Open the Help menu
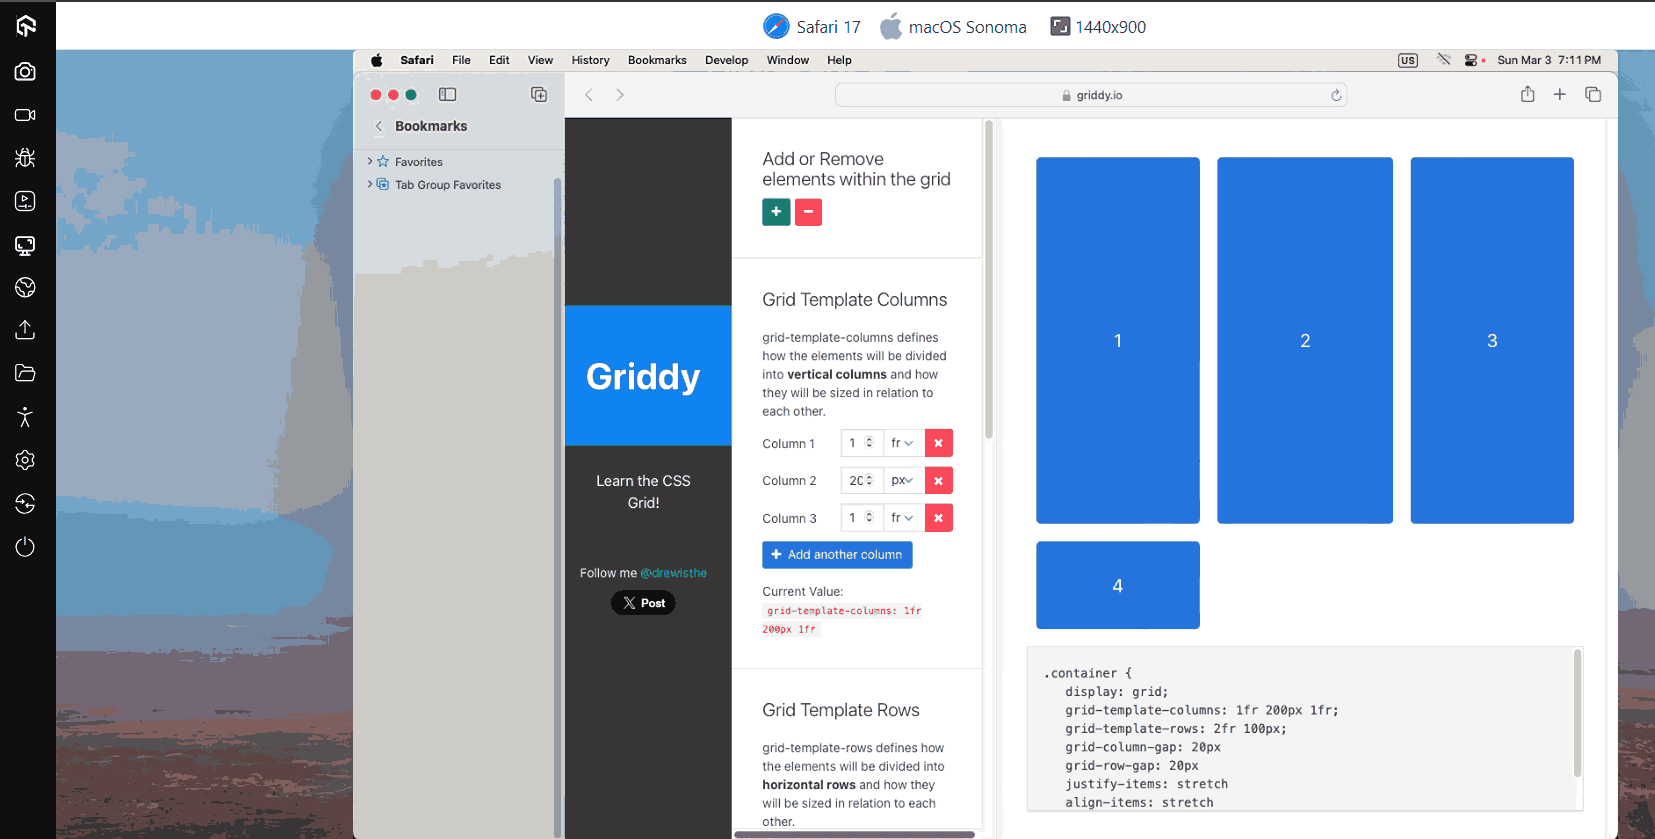Viewport: 1655px width, 839px height. tap(839, 60)
